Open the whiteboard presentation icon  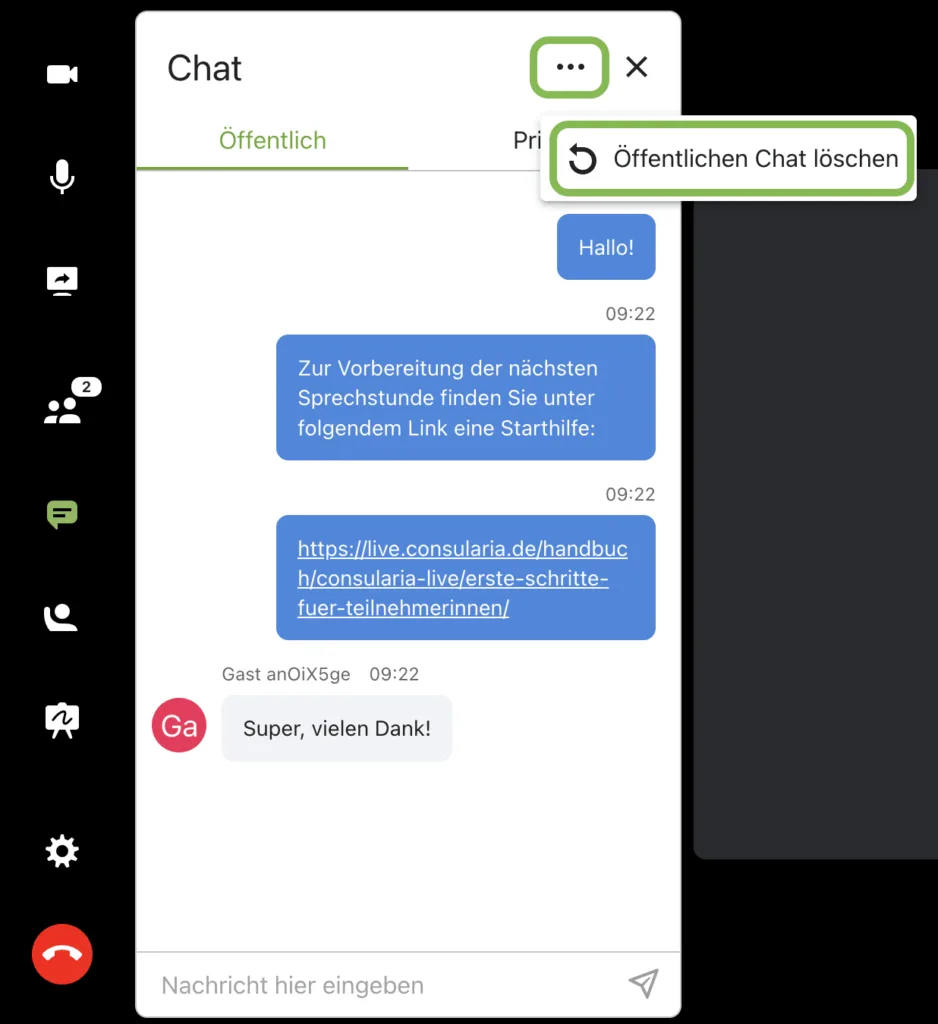pos(62,721)
